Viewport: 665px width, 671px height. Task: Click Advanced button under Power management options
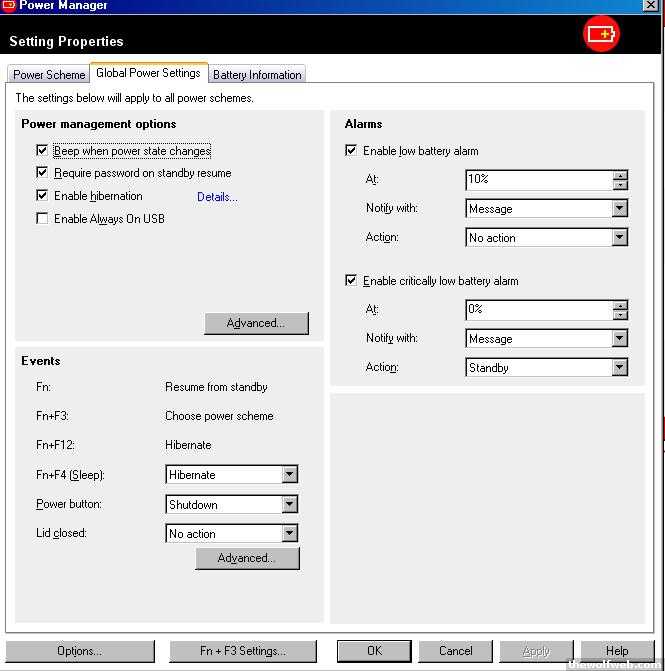click(256, 323)
